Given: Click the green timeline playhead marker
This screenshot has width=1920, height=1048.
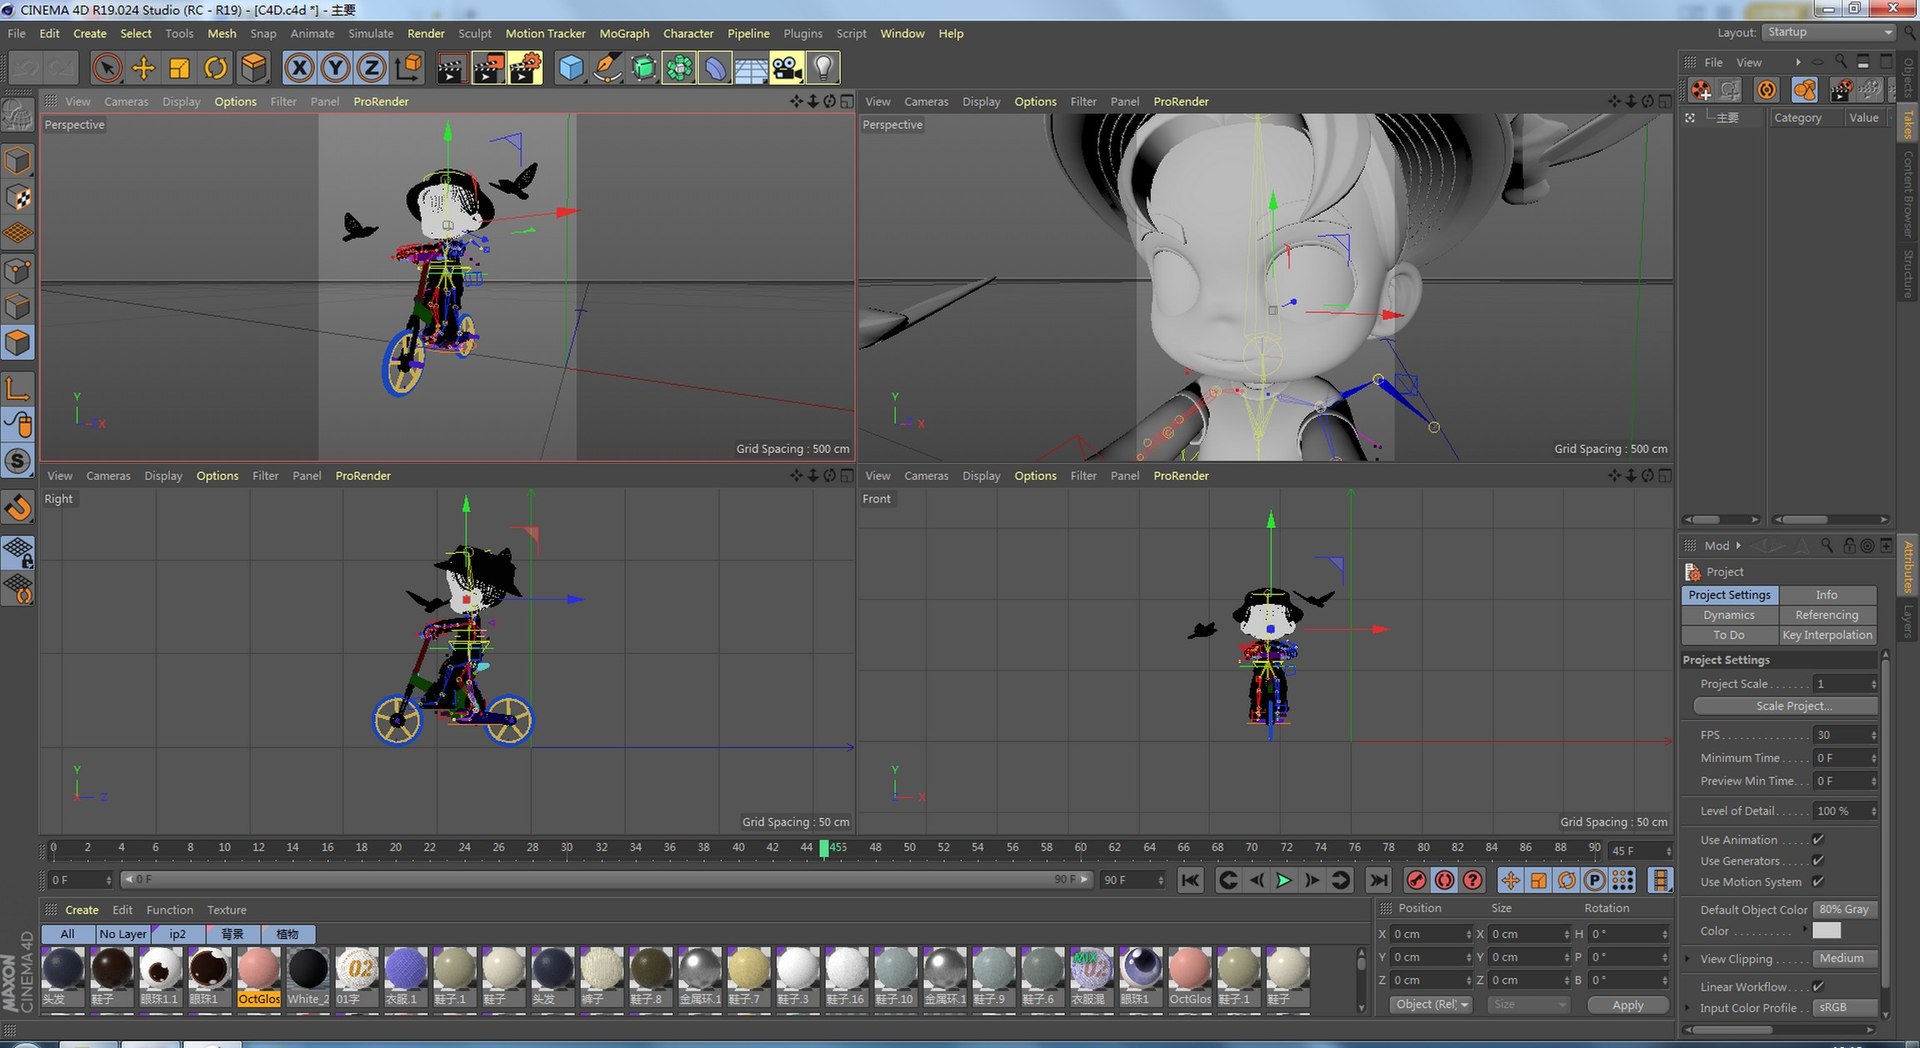Looking at the screenshot, I should 824,848.
